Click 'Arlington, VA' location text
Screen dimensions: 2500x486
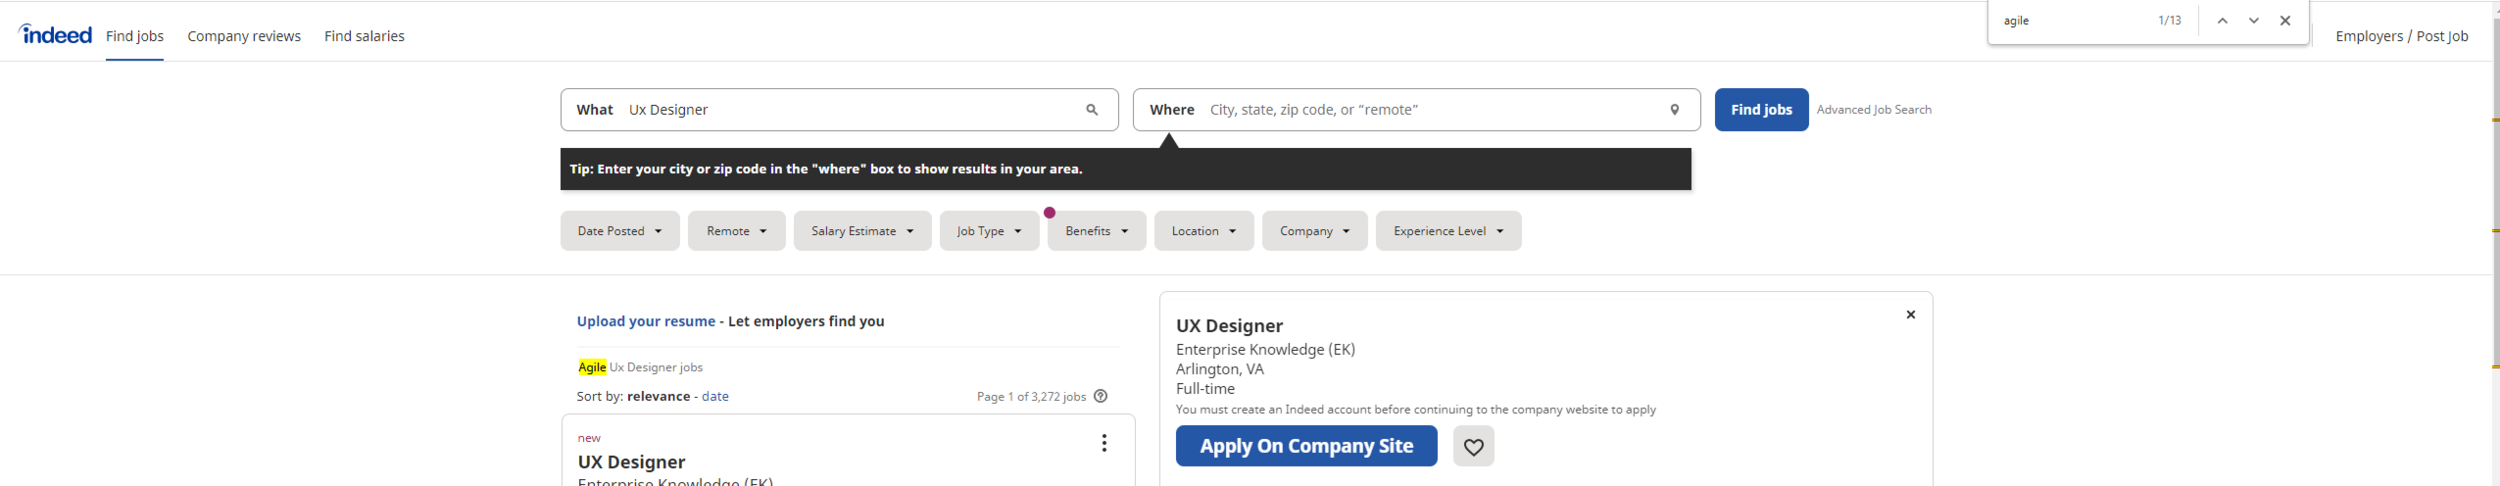[x=1220, y=369]
